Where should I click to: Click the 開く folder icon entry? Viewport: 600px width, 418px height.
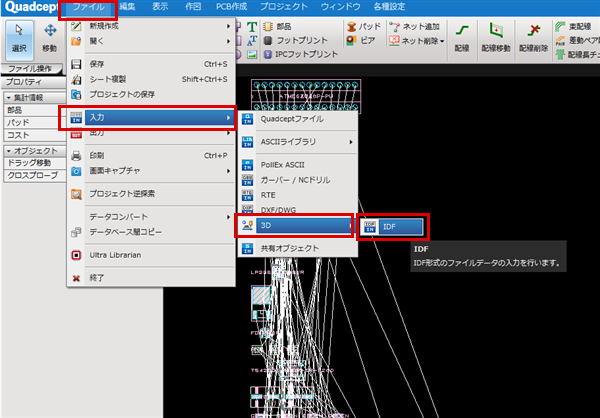76,41
